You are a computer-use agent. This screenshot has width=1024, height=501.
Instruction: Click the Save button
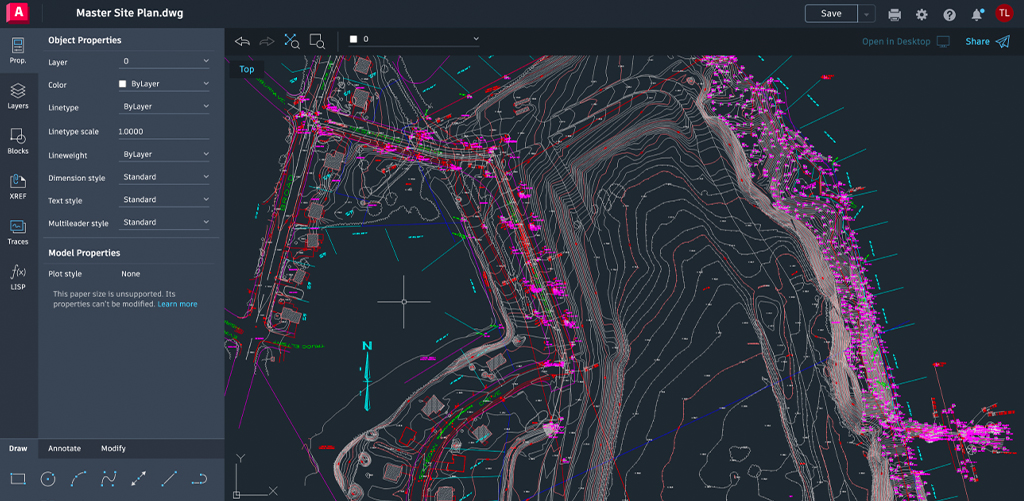pos(830,14)
